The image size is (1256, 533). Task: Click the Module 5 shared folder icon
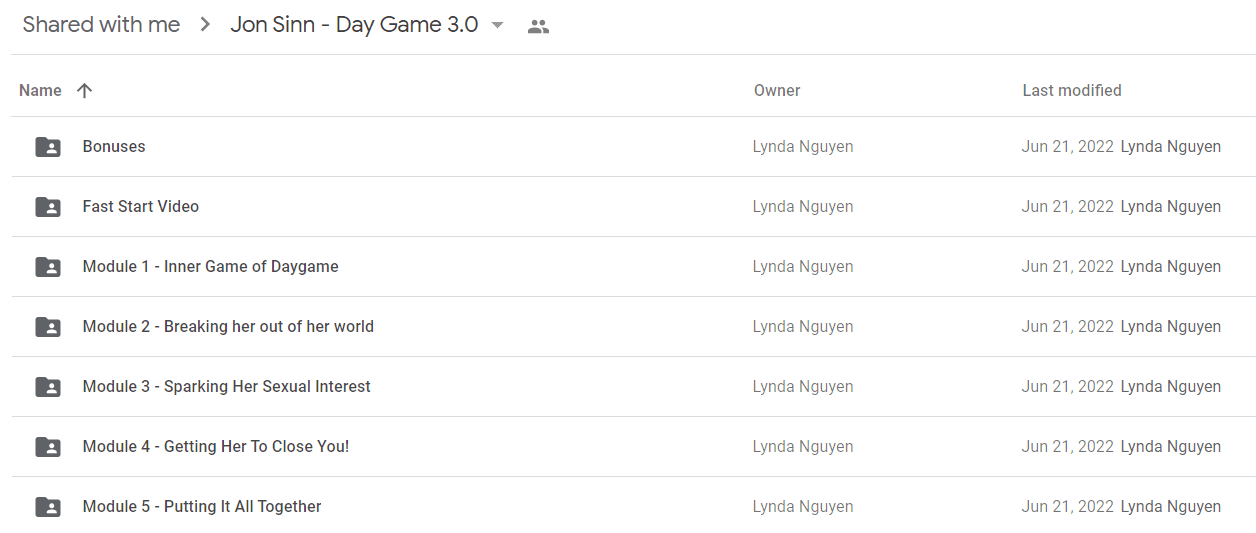(x=48, y=507)
